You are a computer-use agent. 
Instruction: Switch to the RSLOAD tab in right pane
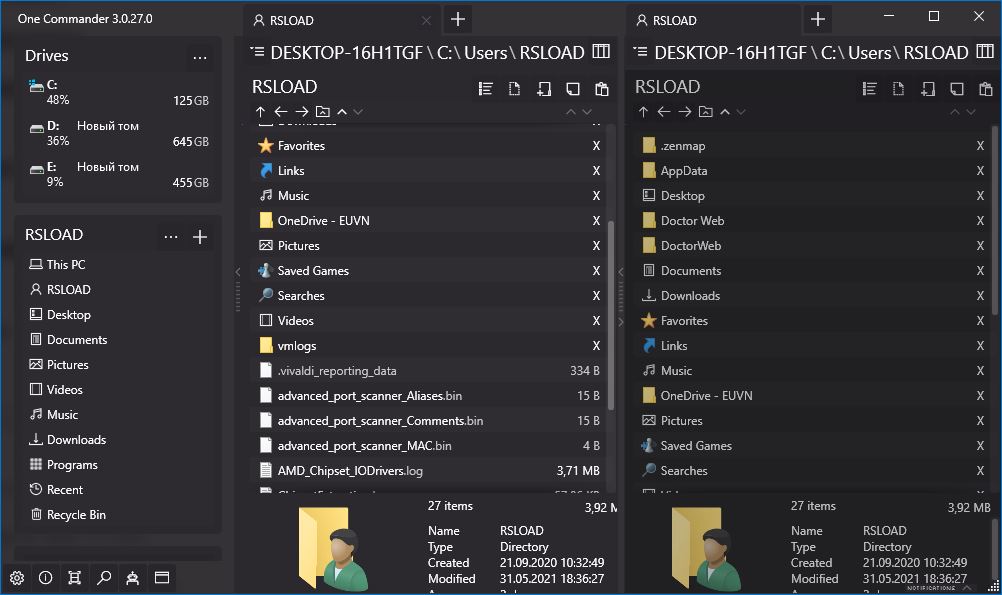(675, 20)
